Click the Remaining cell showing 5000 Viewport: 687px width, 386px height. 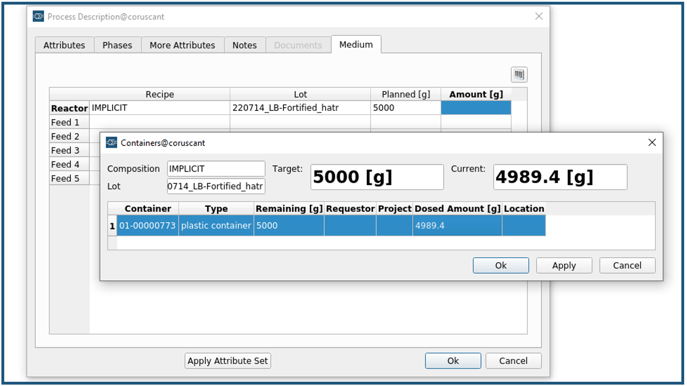(x=289, y=226)
